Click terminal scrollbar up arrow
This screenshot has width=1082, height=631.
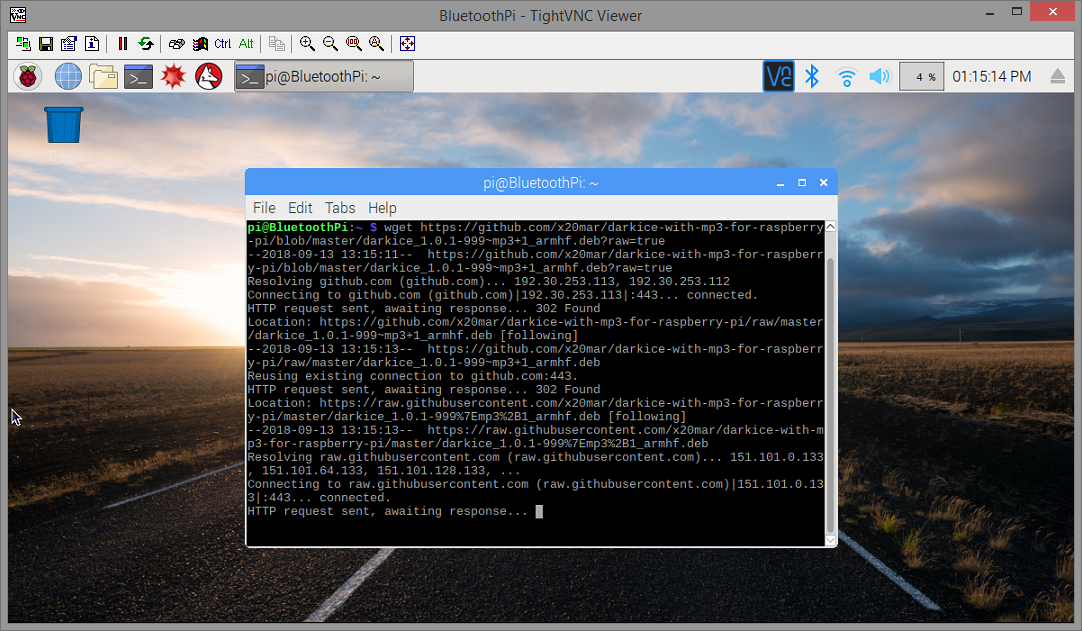tap(831, 226)
